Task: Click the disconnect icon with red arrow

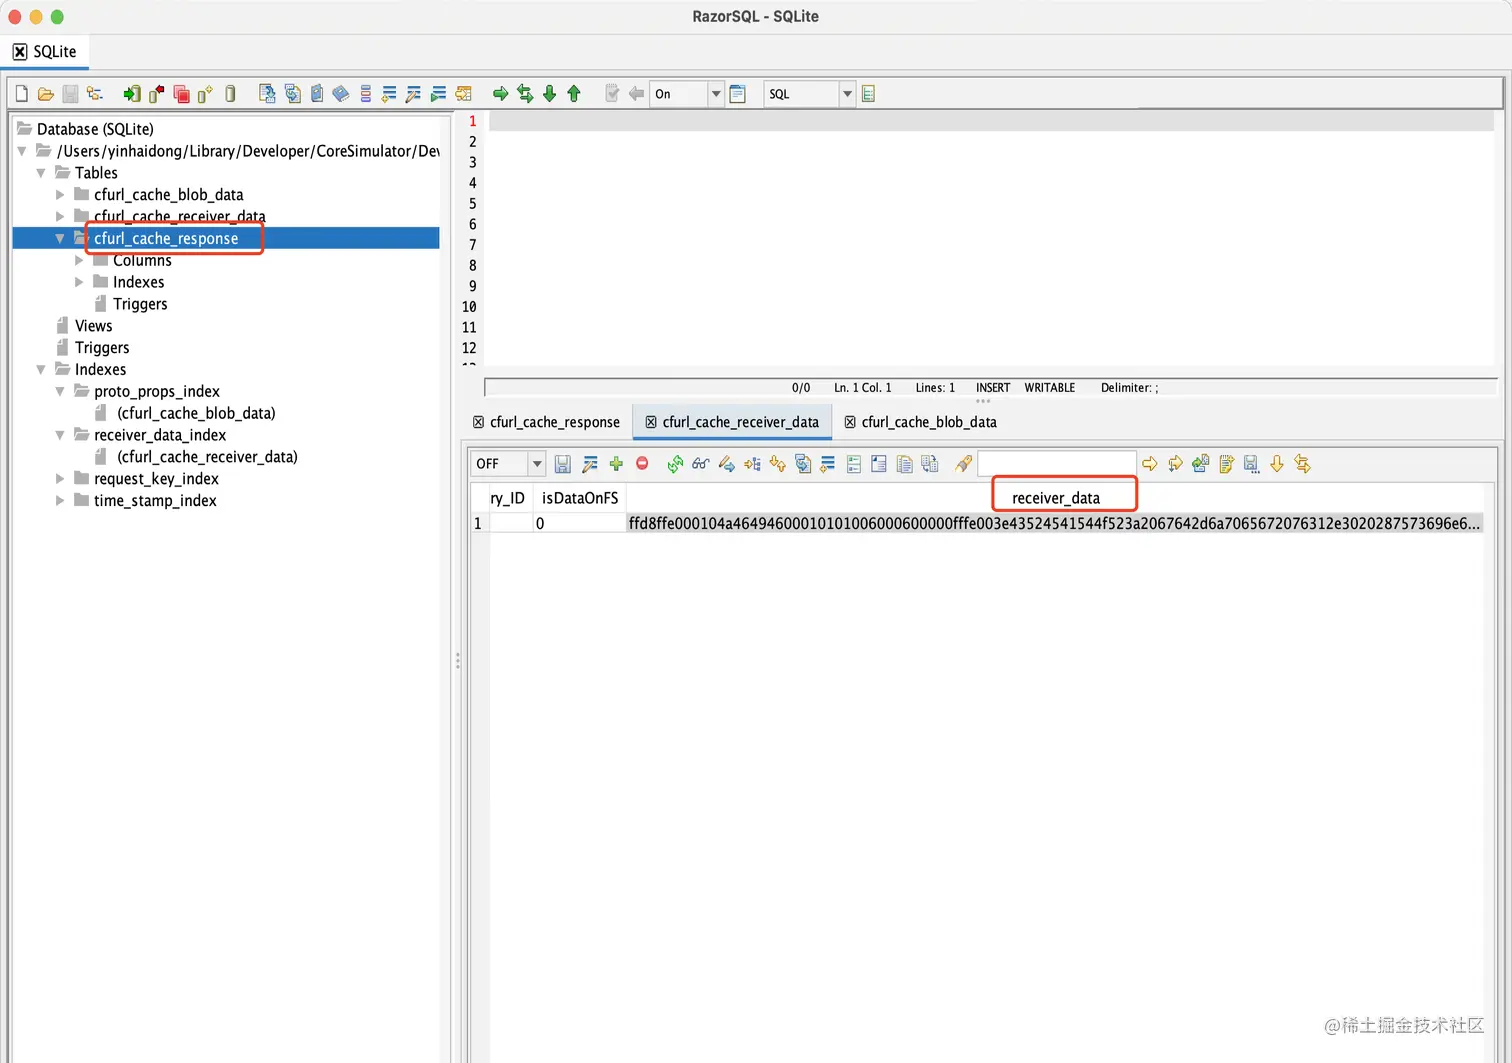Action: coord(157,94)
